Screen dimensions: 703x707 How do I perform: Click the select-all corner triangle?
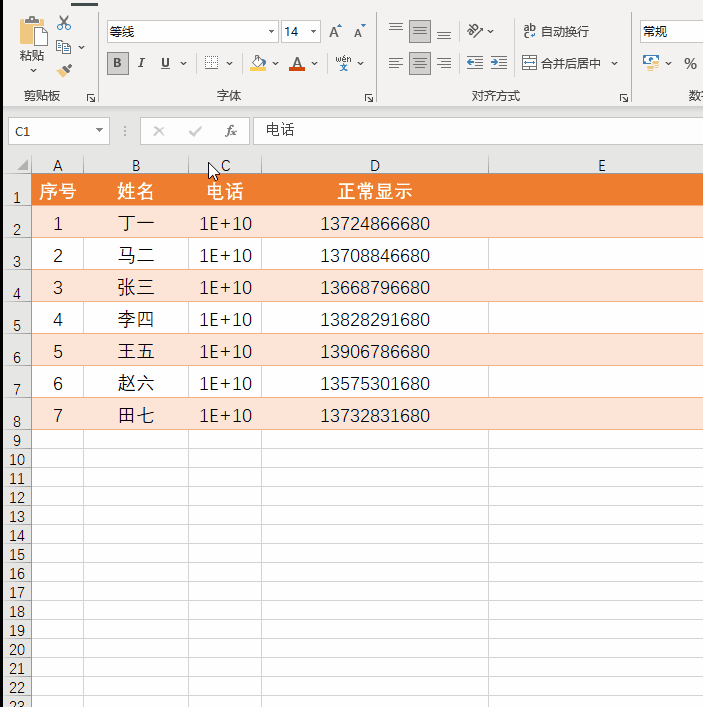[22, 165]
